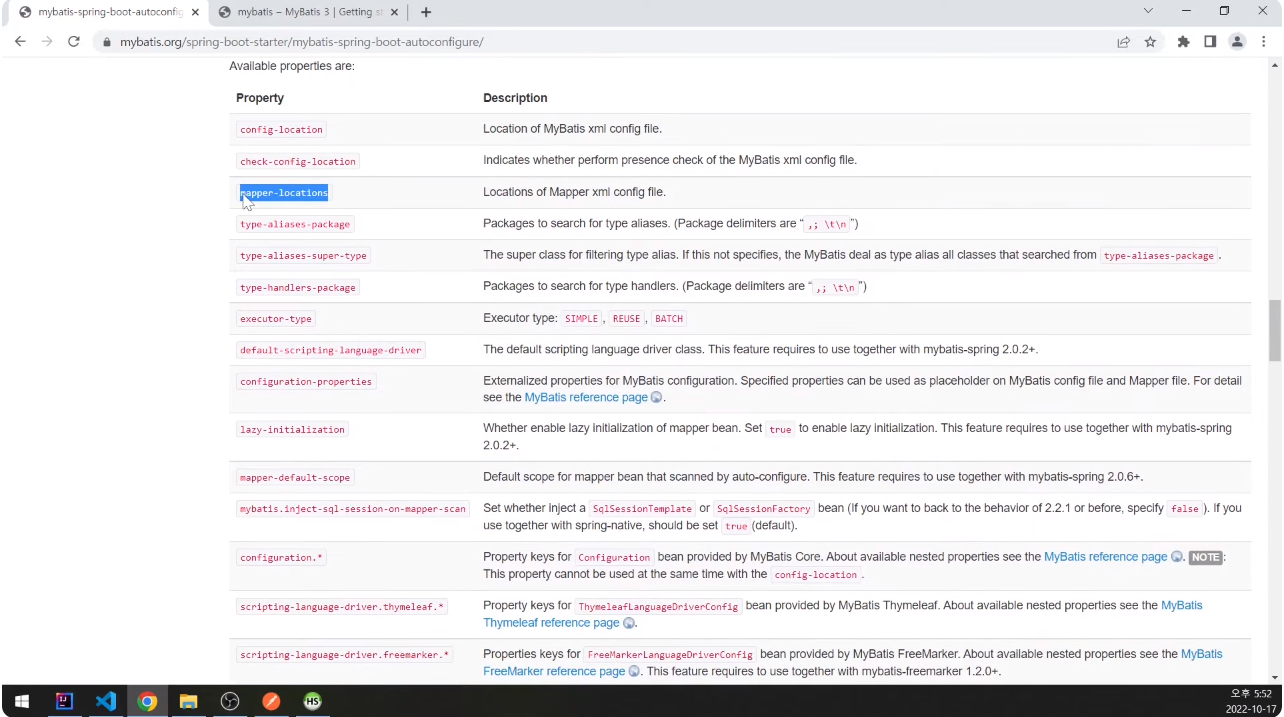Click the configuration-properties property code

(x=306, y=381)
